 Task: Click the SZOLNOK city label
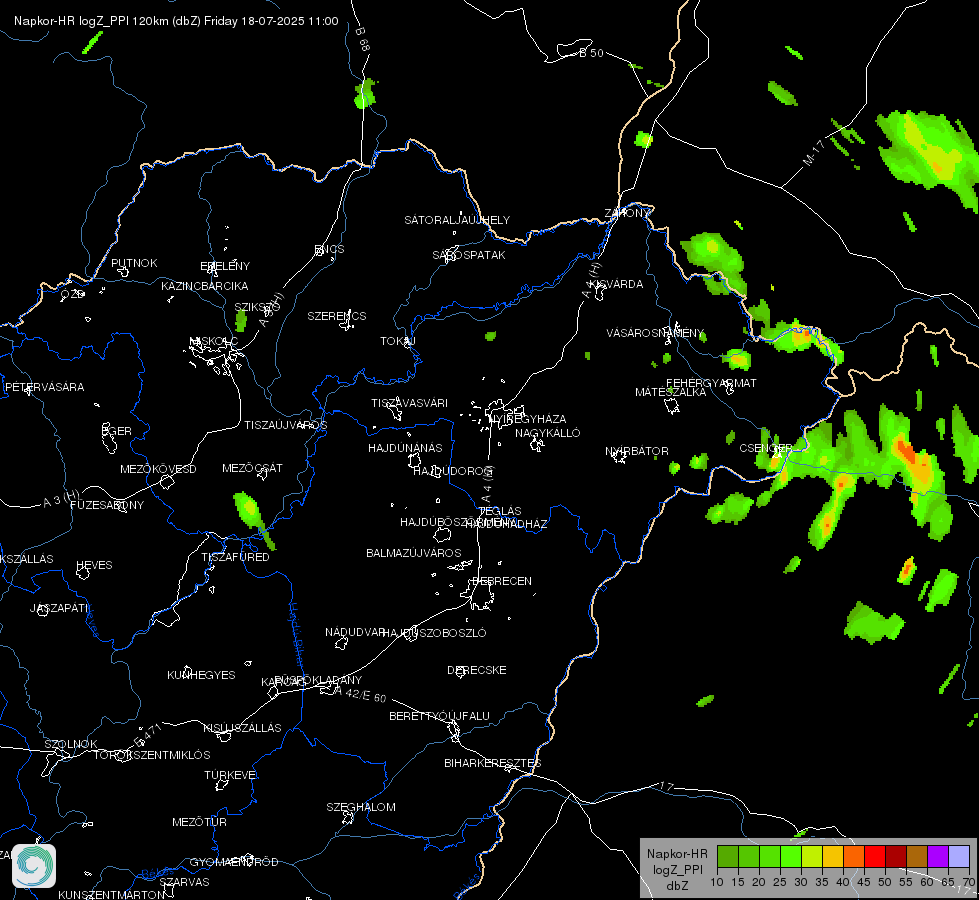coord(71,744)
